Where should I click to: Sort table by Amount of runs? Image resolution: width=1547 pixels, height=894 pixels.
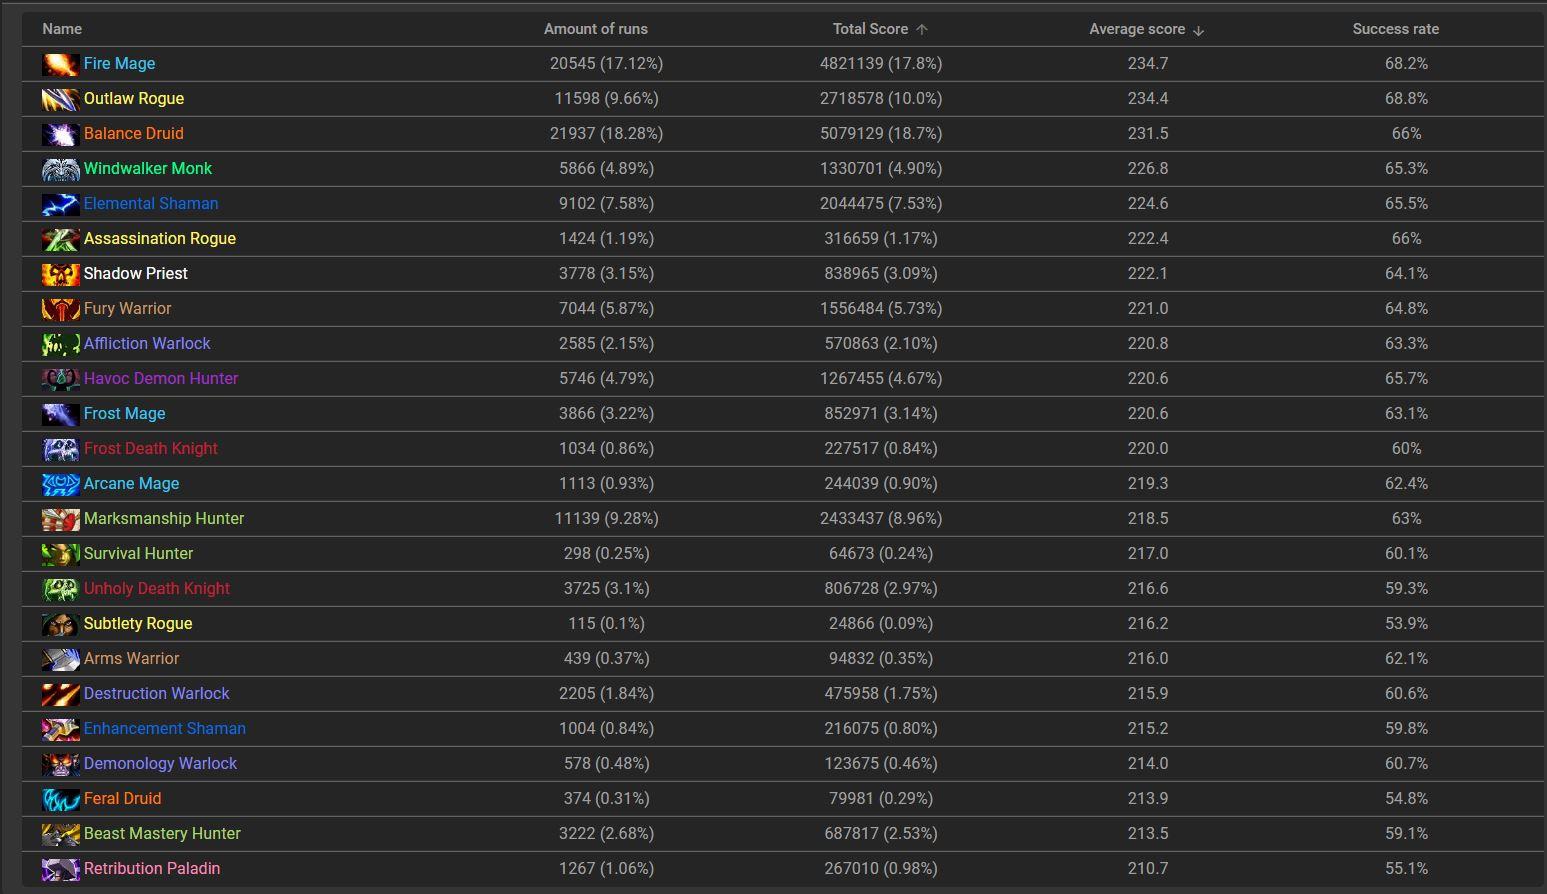(595, 29)
